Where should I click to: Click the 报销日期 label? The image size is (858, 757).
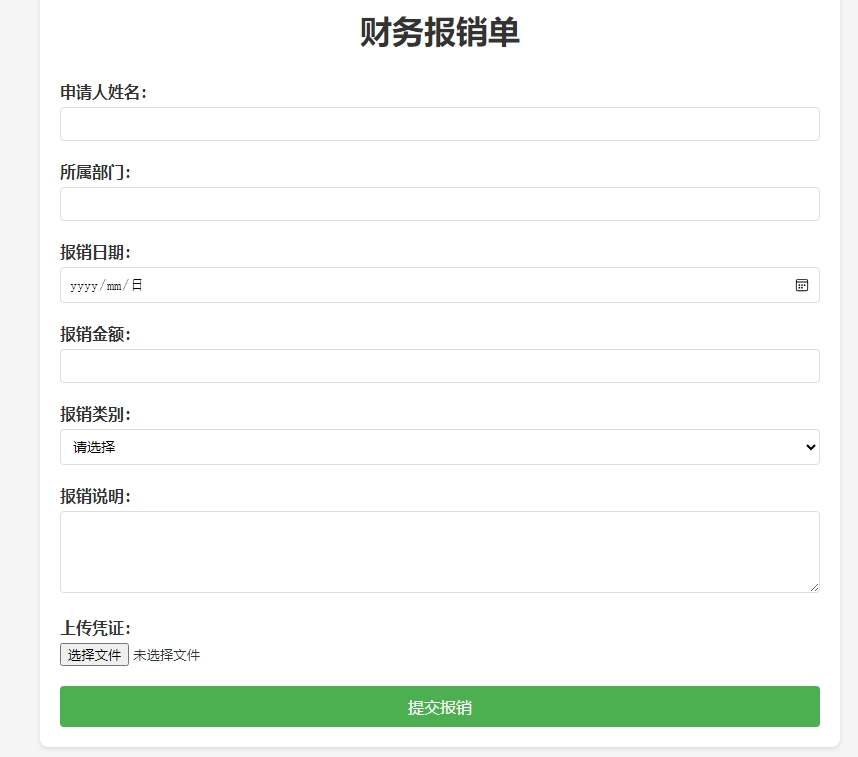(x=95, y=252)
